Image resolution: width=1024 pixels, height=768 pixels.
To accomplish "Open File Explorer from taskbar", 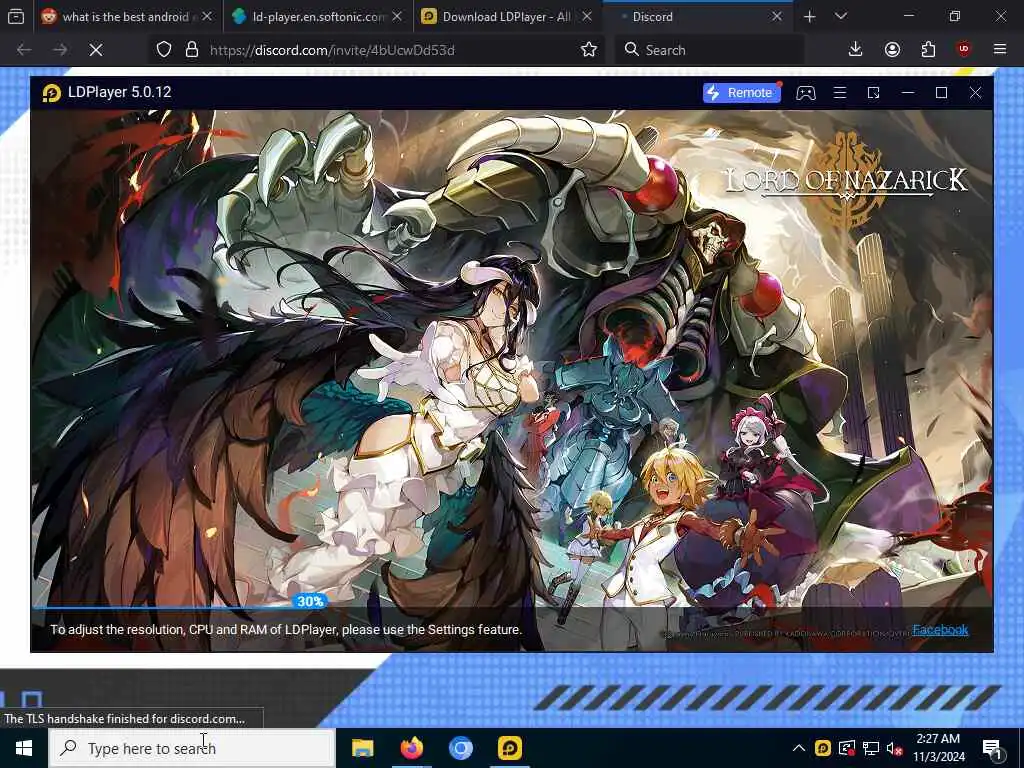I will coord(362,748).
